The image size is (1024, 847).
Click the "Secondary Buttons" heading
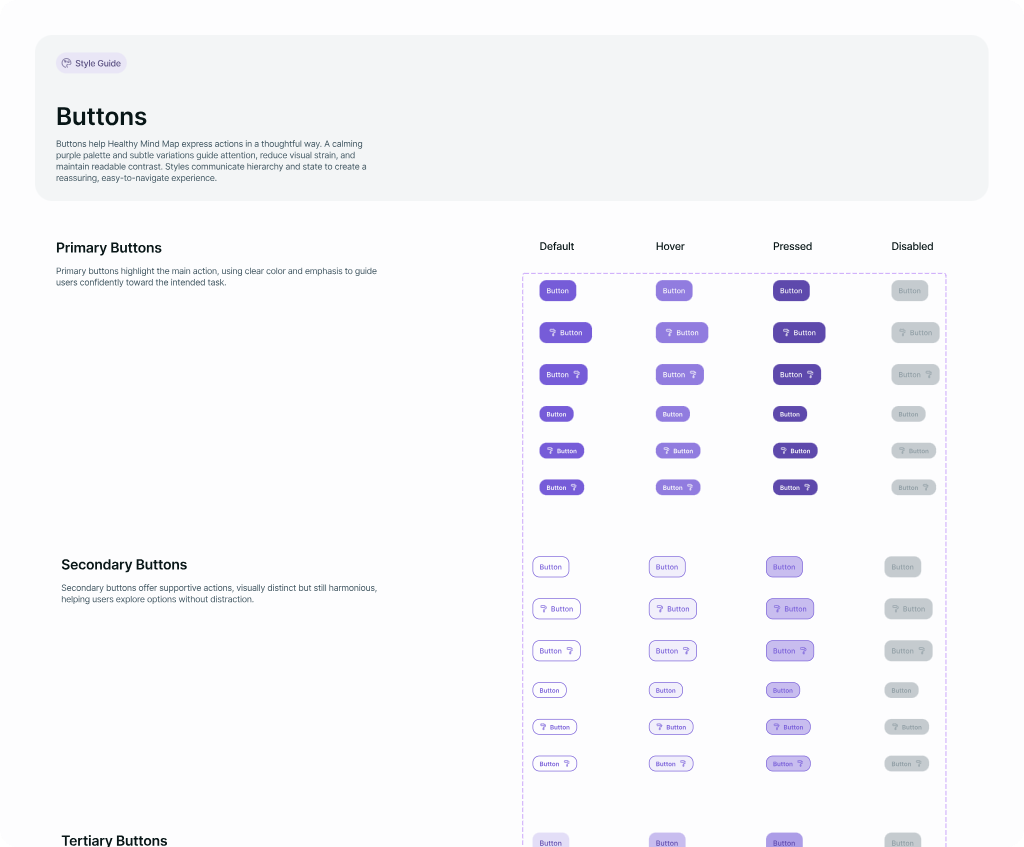coord(124,564)
